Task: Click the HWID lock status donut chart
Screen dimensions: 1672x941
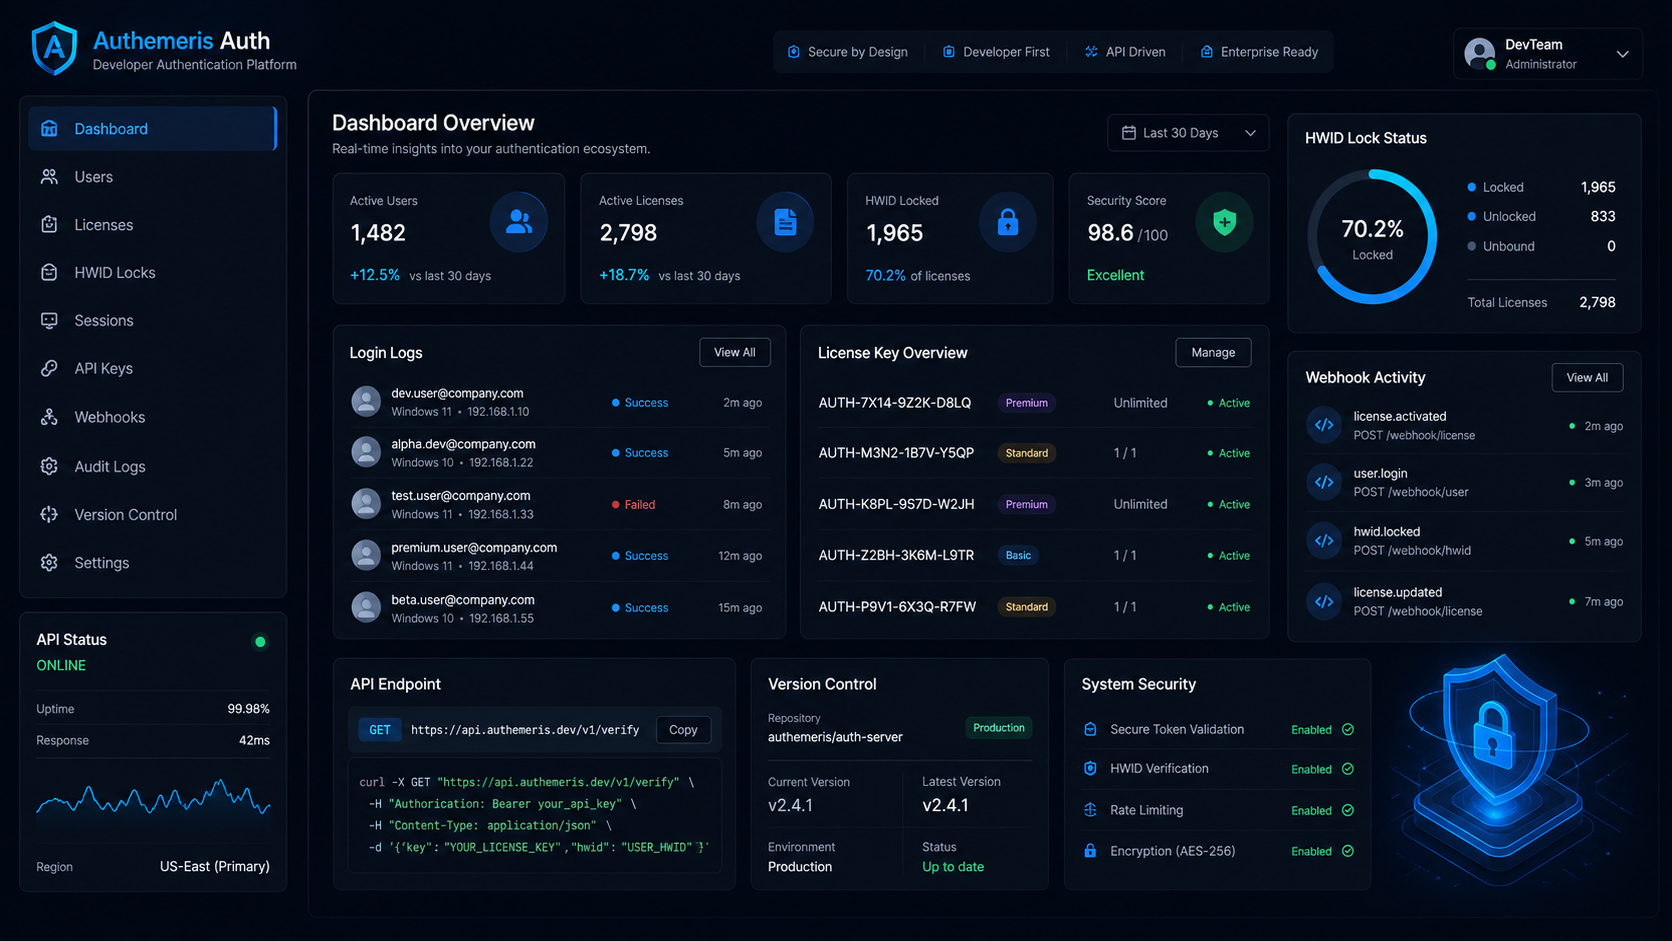Action: click(x=1372, y=237)
